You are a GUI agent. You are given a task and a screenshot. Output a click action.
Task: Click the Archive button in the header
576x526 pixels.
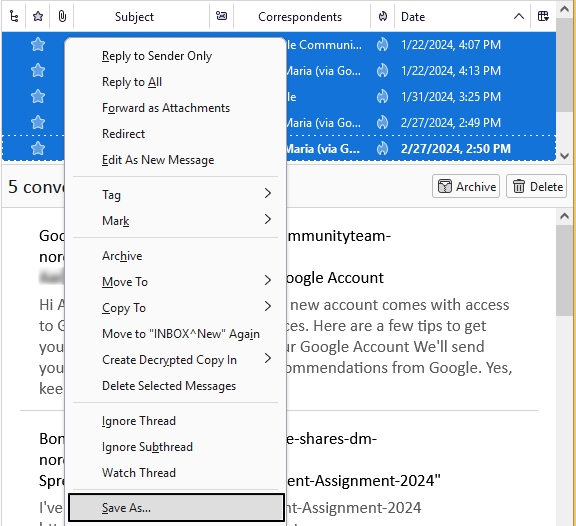[466, 186]
